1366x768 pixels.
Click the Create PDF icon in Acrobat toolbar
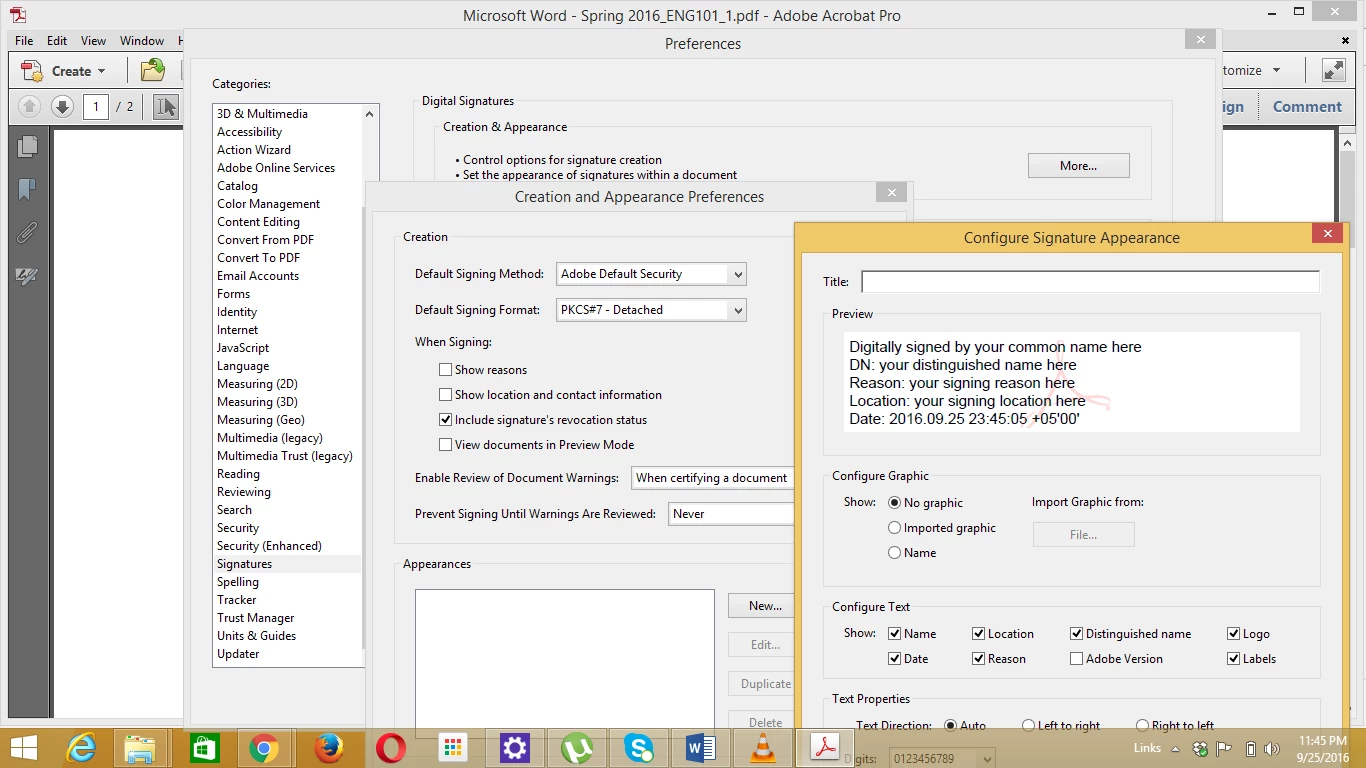click(x=33, y=71)
